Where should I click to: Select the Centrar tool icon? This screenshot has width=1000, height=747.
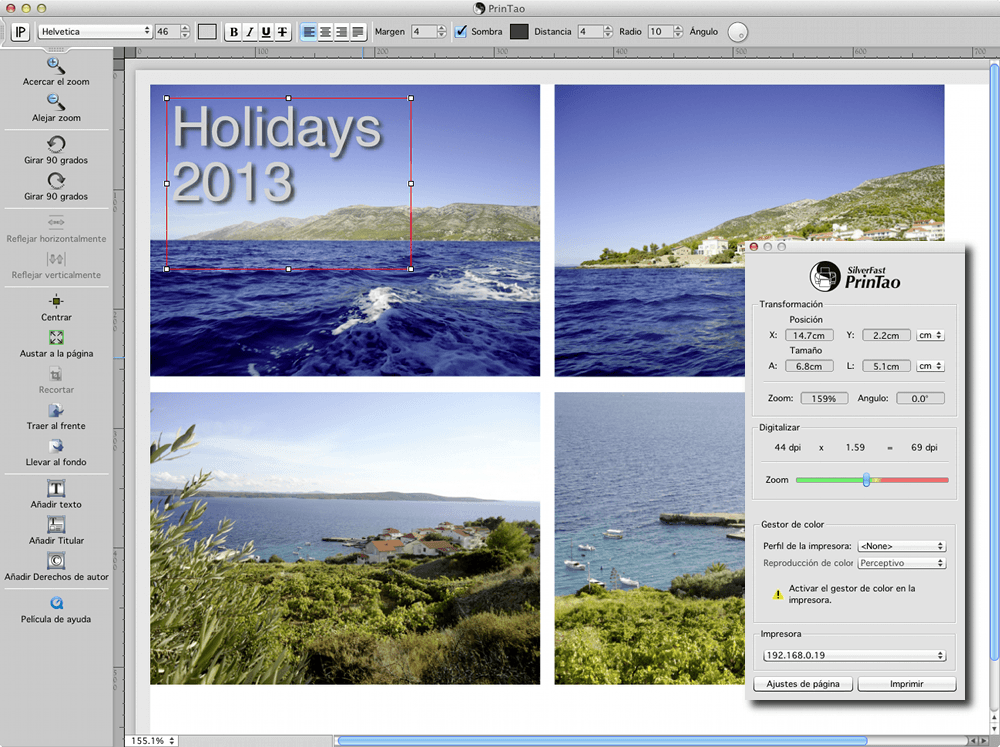pyautogui.click(x=56, y=301)
